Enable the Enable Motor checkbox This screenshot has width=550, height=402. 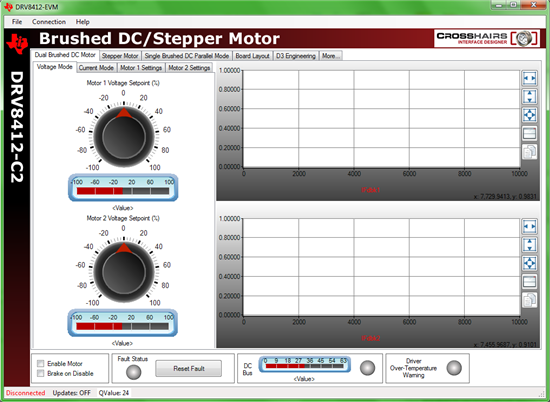coord(41,363)
